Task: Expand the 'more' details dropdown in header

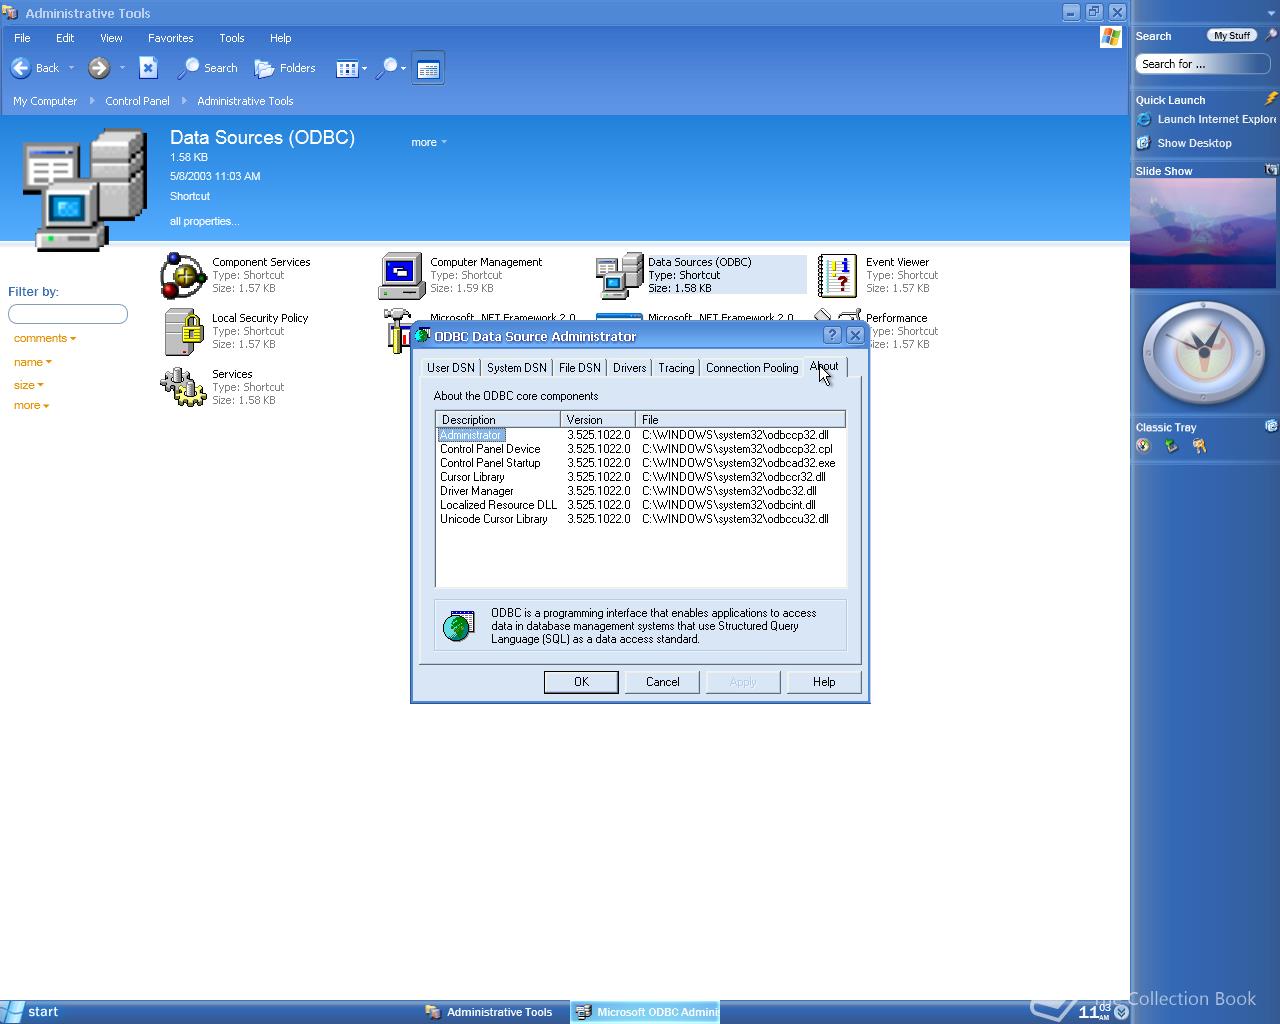Action: 429,142
